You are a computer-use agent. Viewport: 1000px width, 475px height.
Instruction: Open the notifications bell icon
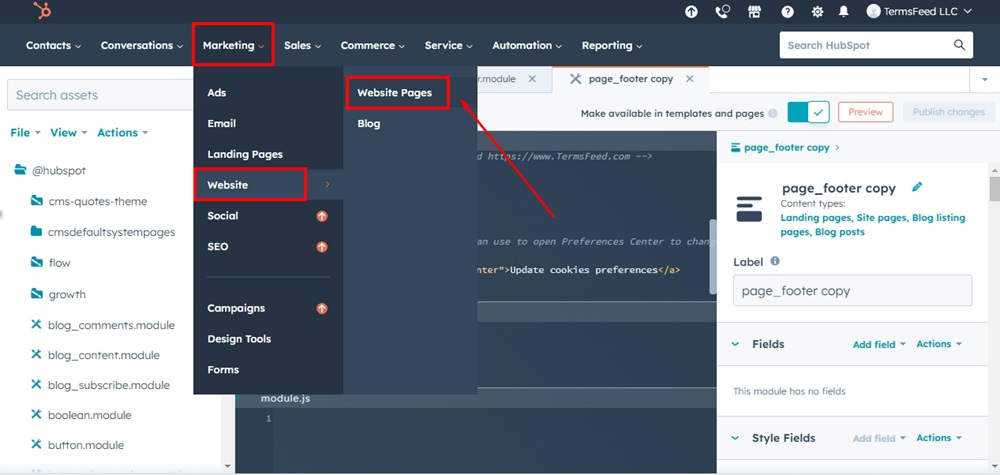point(844,11)
